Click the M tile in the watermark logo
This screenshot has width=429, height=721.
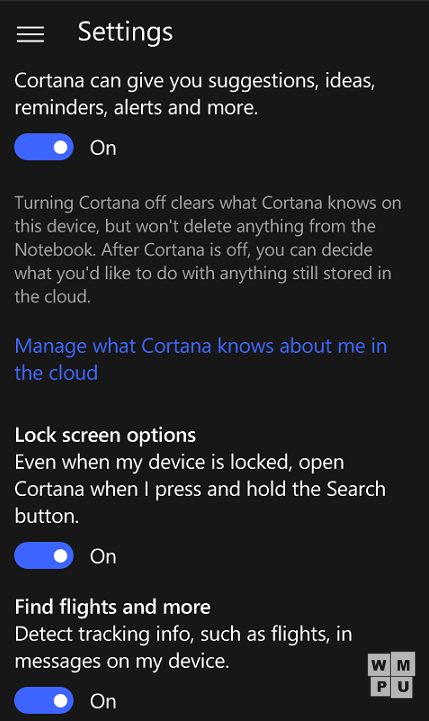(x=403, y=664)
